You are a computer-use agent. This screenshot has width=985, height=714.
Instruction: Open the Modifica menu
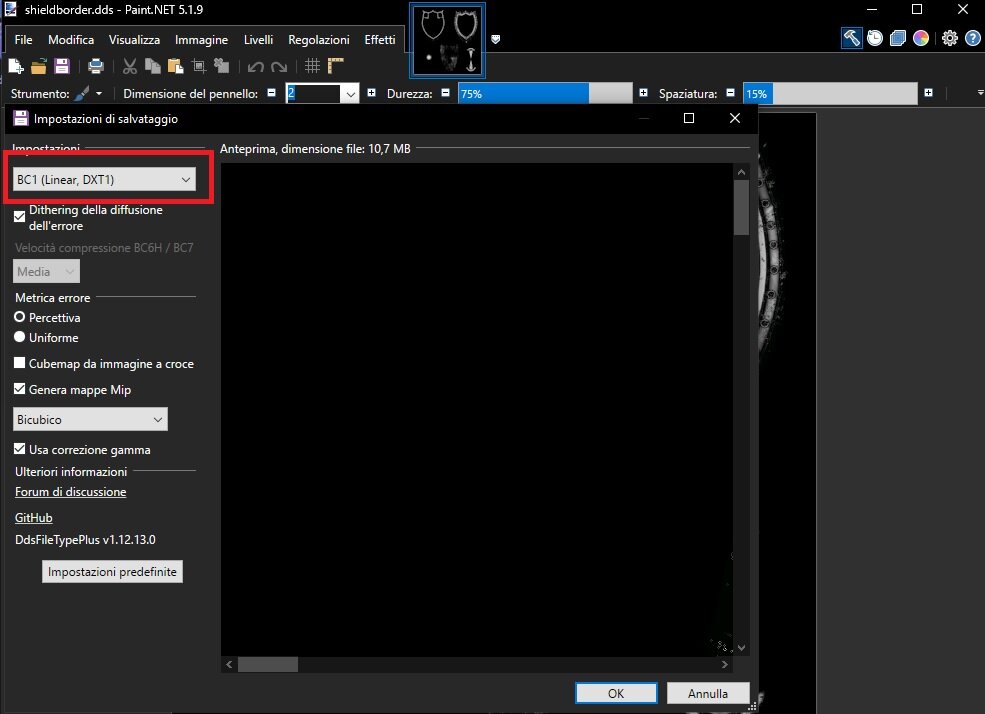pos(71,40)
